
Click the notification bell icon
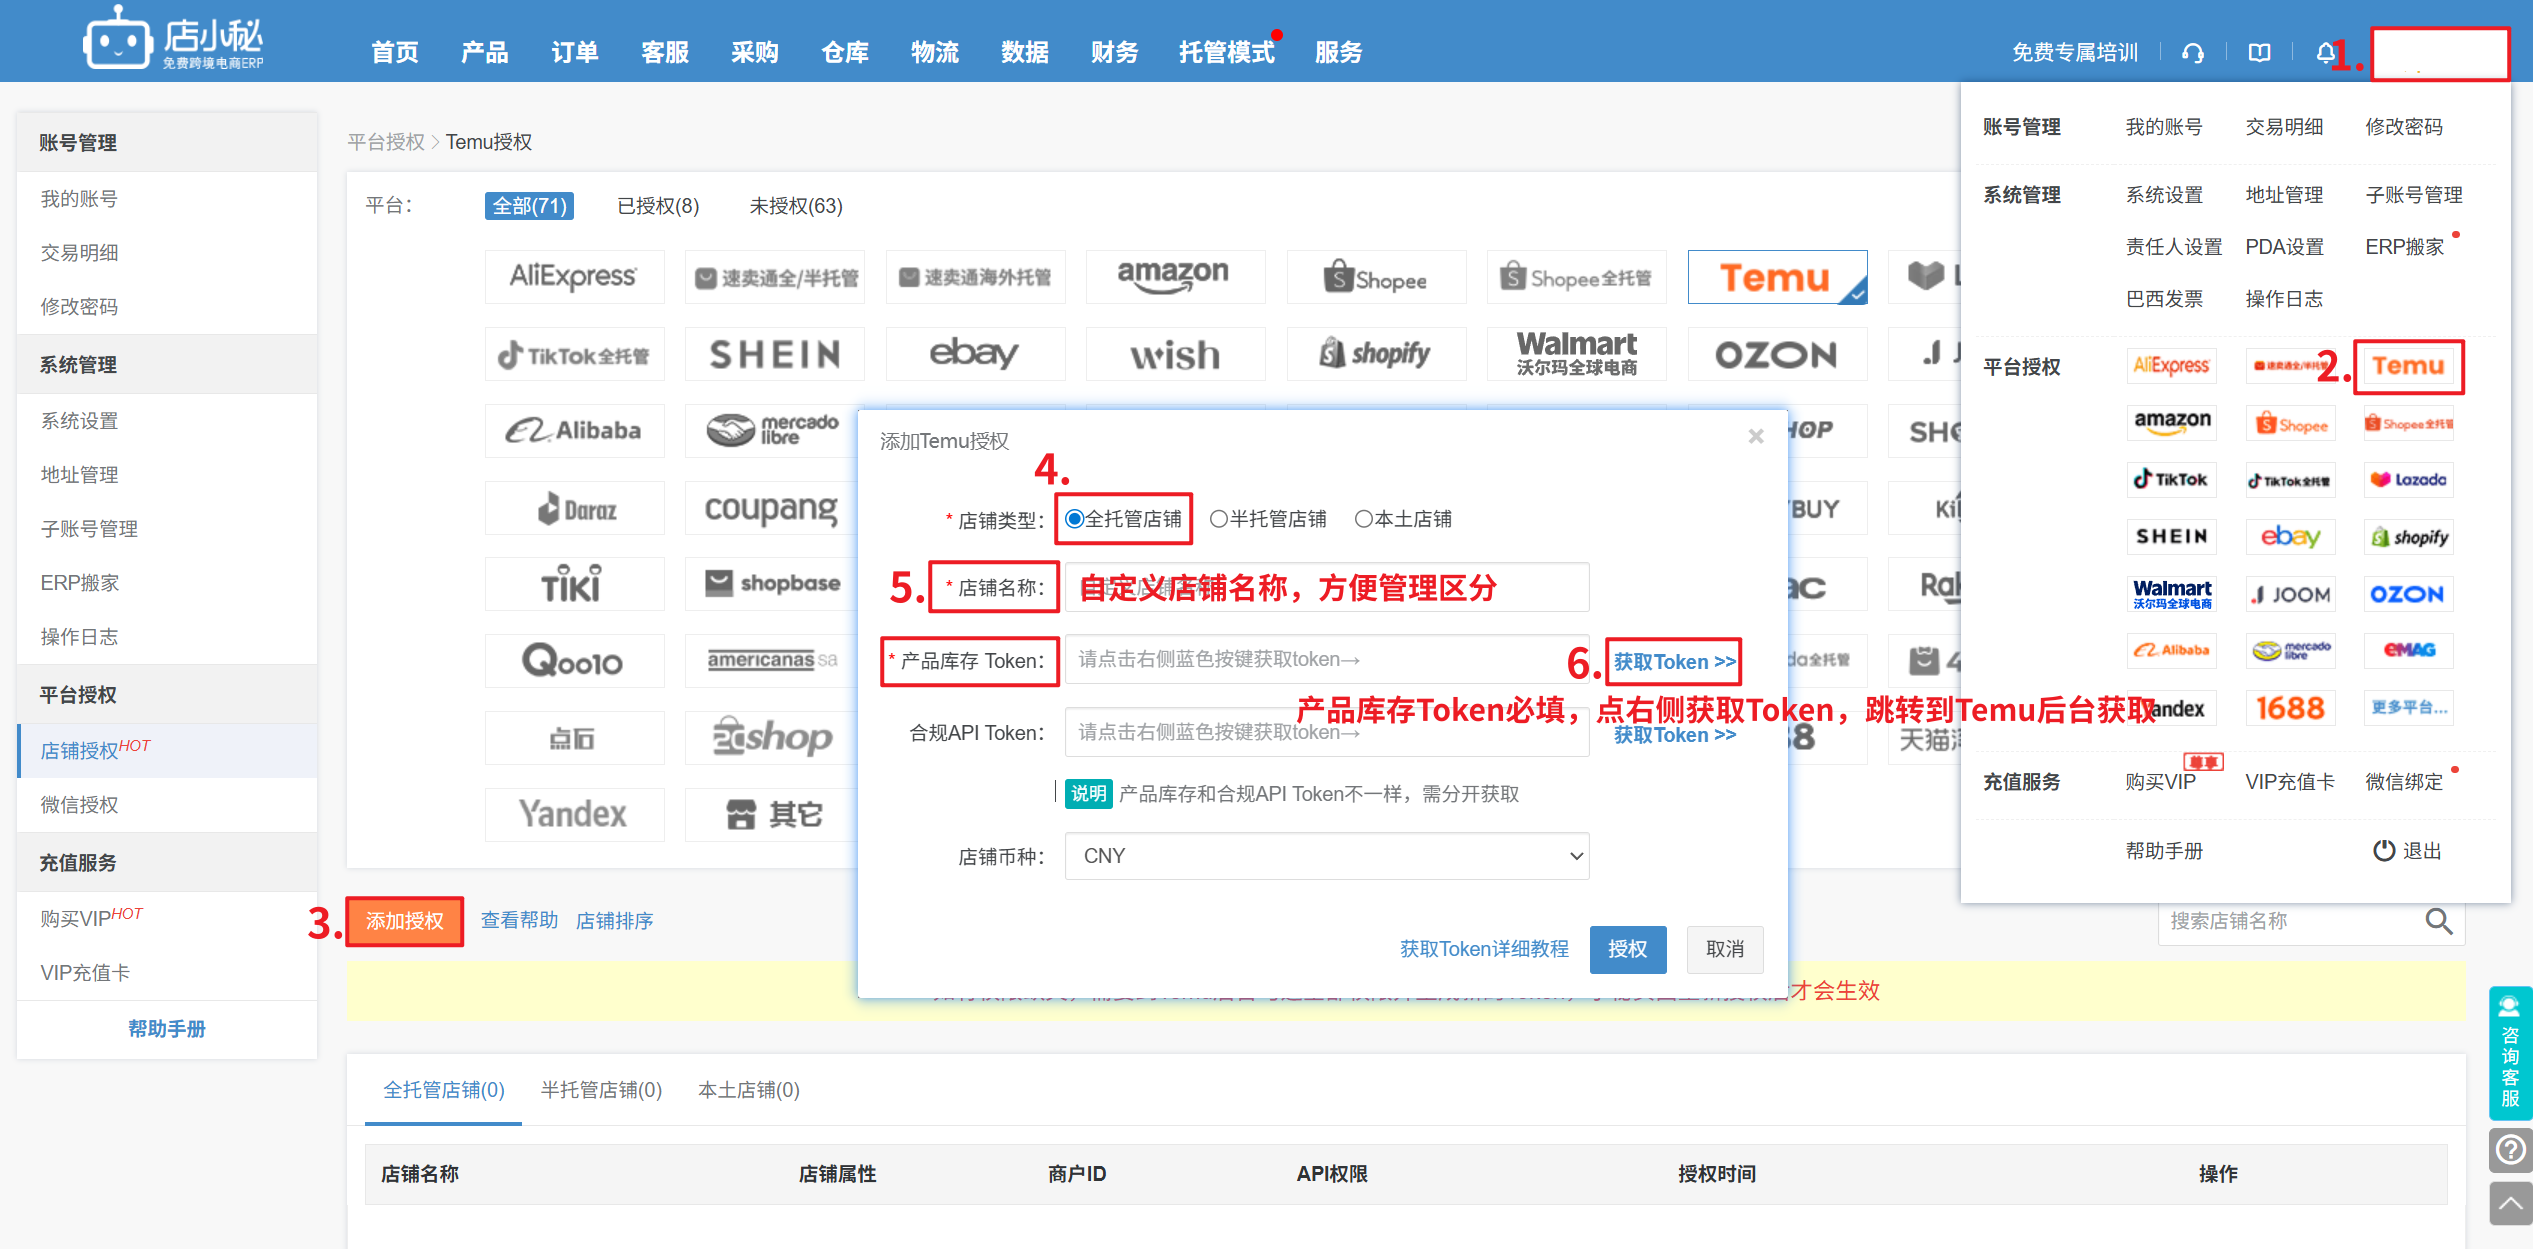tap(2325, 53)
